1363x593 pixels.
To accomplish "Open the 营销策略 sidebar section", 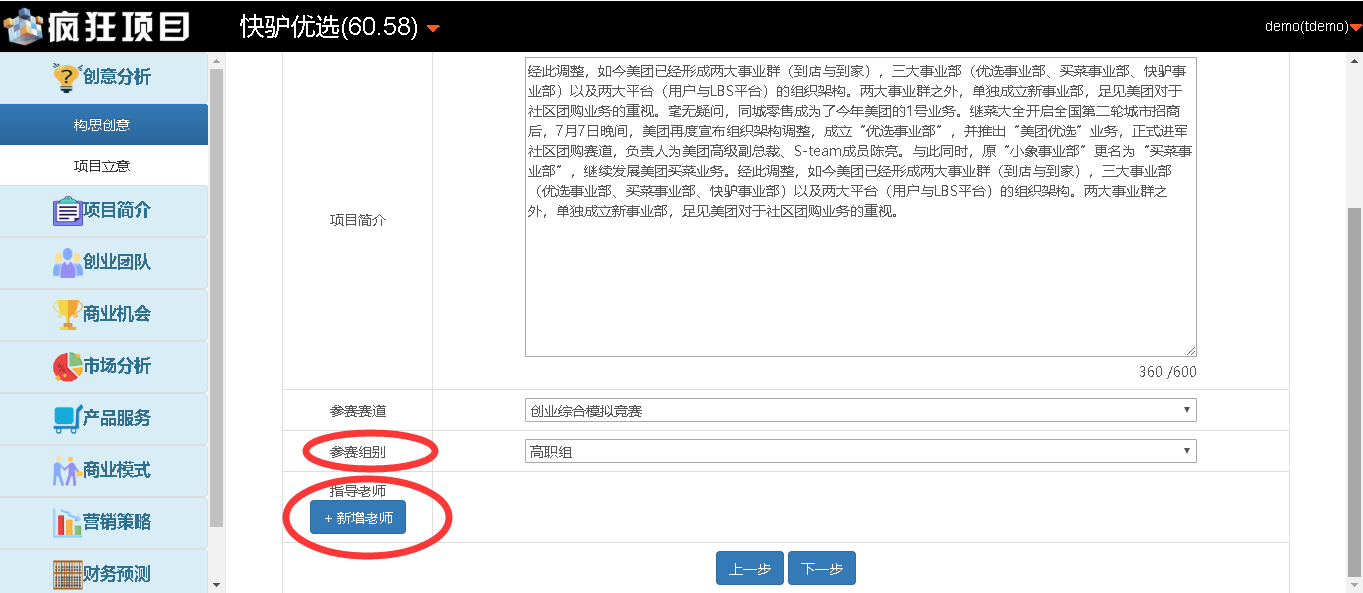I will pos(104,523).
